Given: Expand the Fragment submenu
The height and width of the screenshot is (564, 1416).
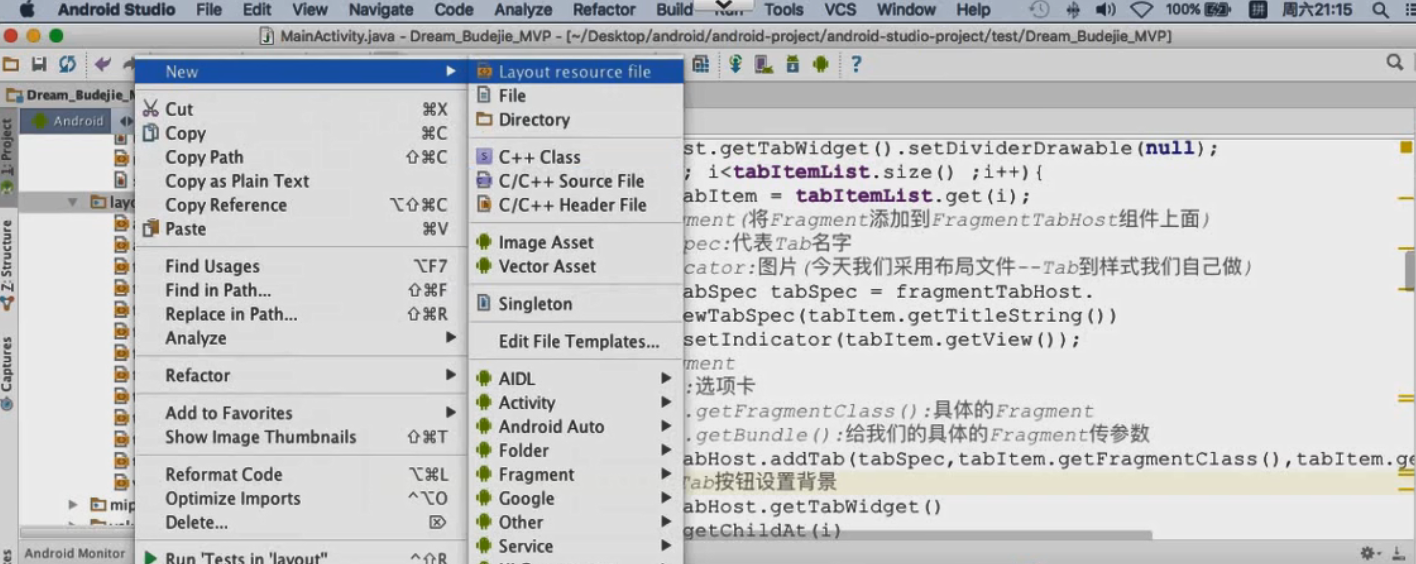Looking at the screenshot, I should pyautogui.click(x=576, y=475).
